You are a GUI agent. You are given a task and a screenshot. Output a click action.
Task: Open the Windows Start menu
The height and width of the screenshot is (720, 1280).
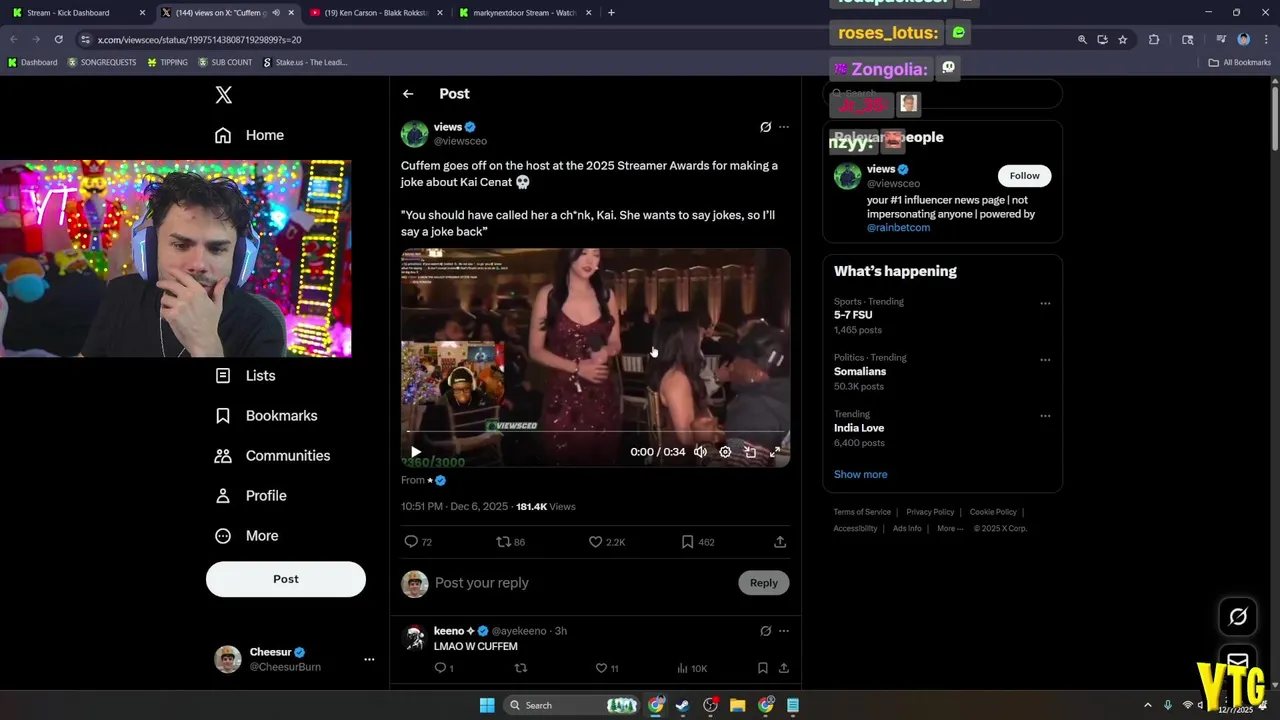[x=487, y=705]
